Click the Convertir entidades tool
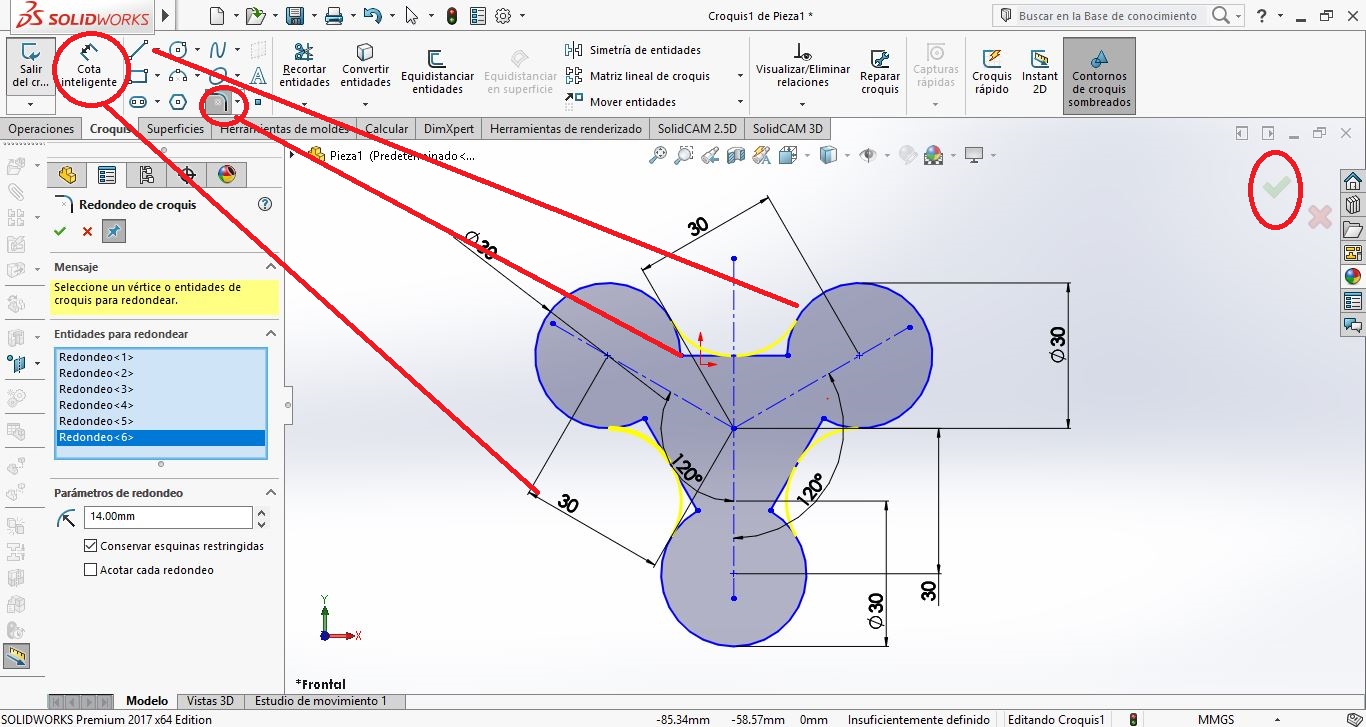This screenshot has width=1366, height=727. click(x=365, y=66)
